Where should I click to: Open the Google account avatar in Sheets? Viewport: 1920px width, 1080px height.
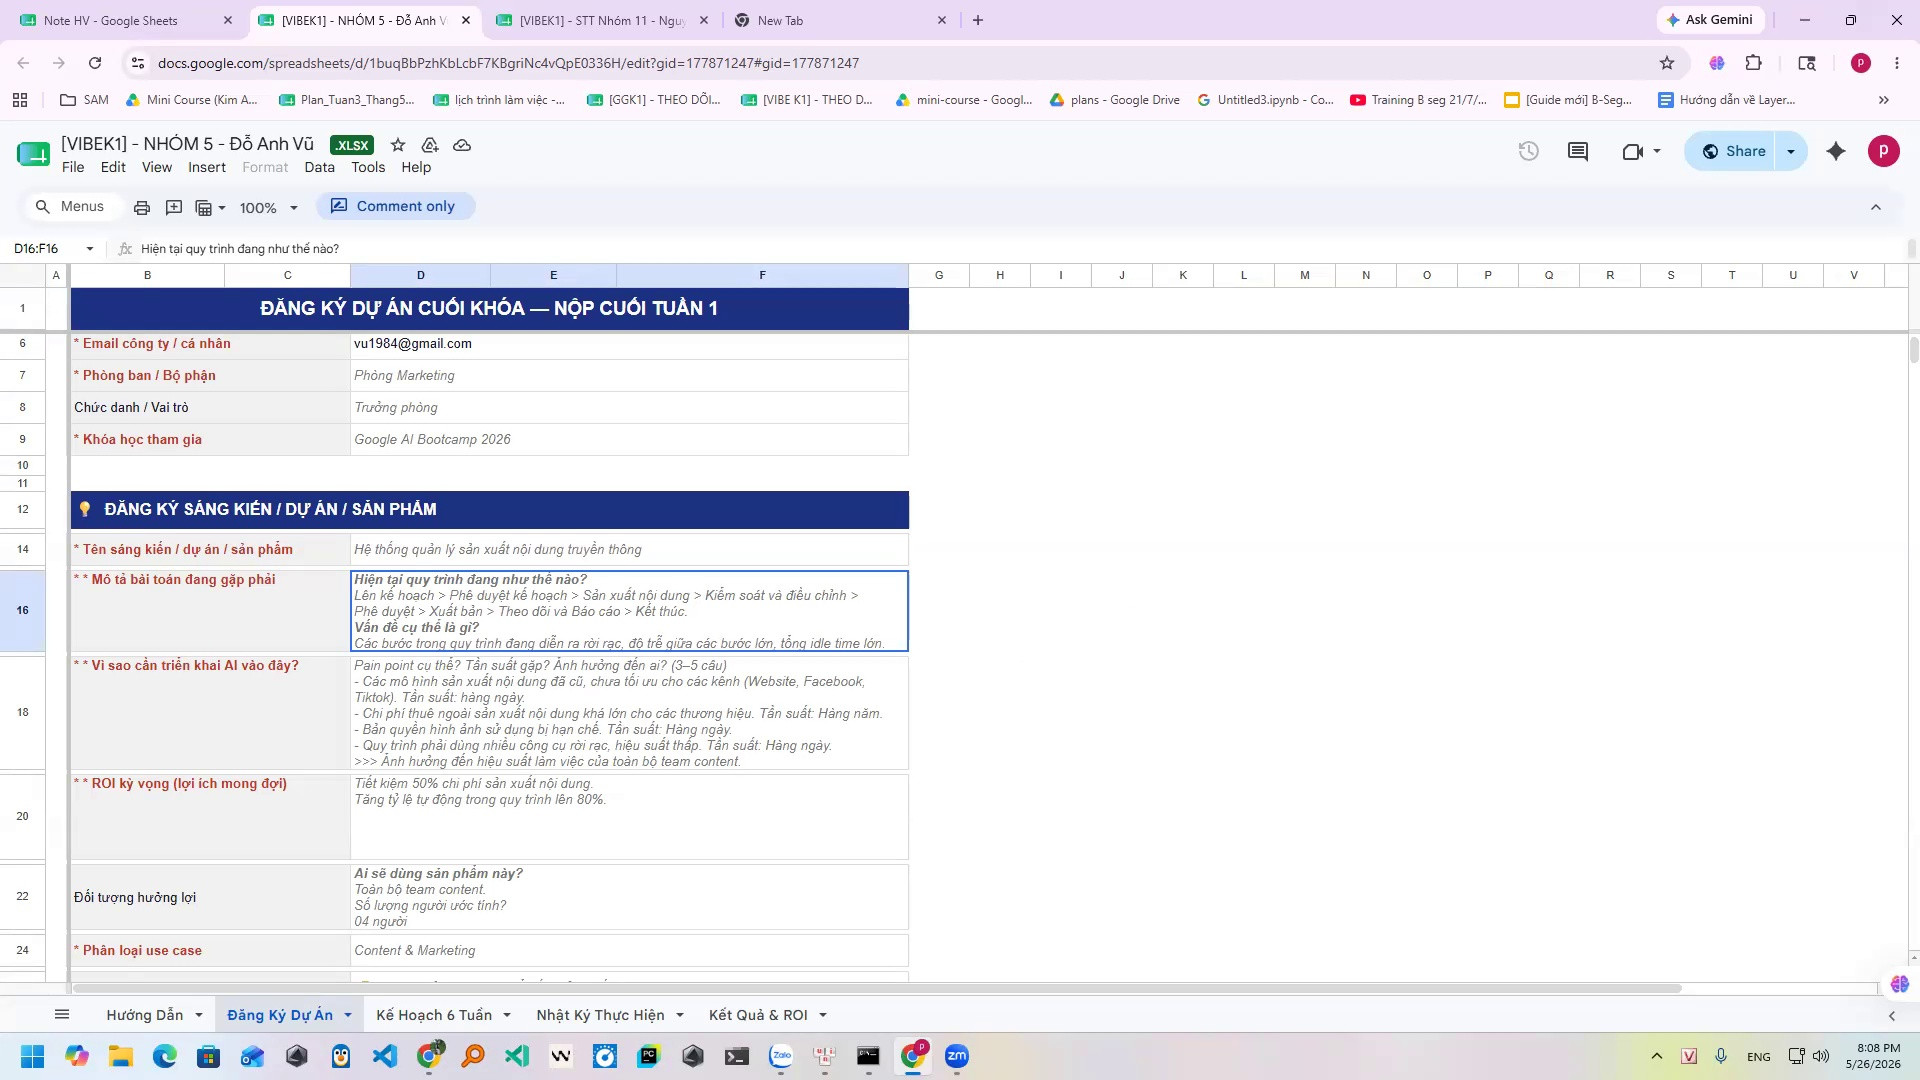1884,151
